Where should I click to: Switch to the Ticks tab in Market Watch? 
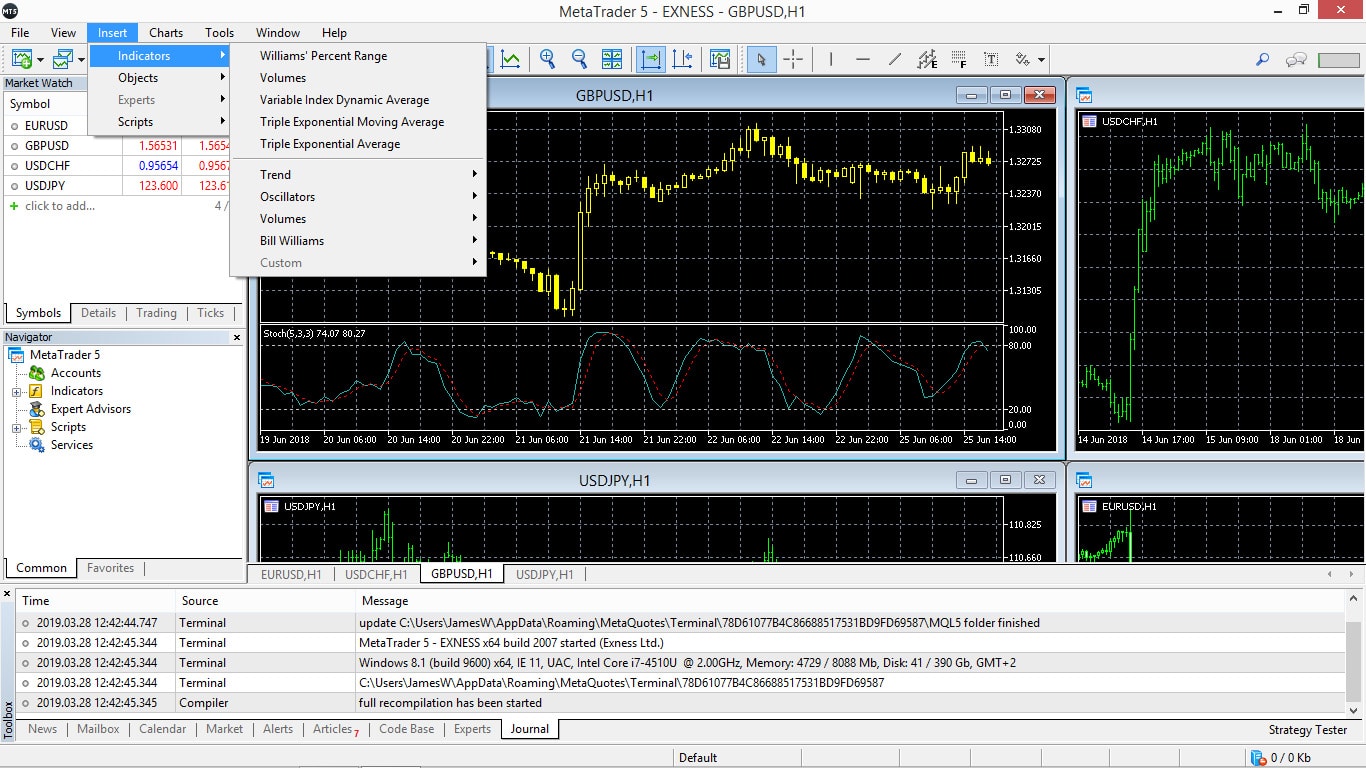coord(211,313)
